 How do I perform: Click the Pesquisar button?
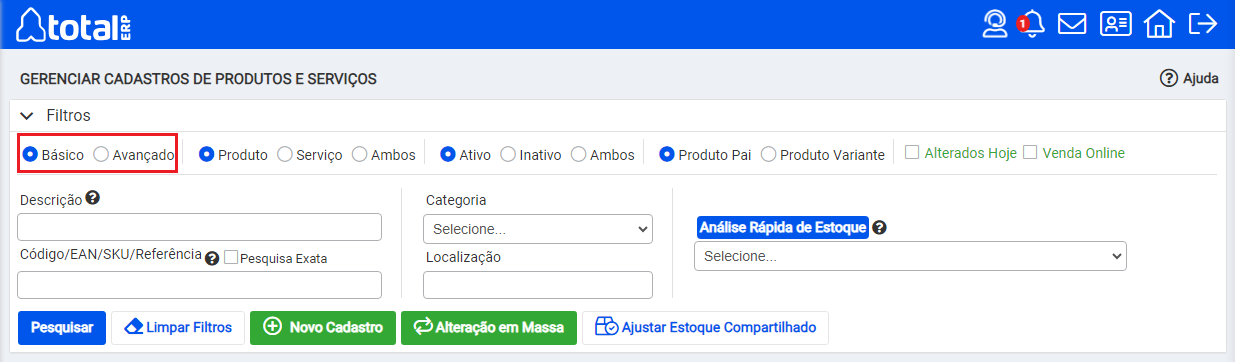tap(62, 327)
